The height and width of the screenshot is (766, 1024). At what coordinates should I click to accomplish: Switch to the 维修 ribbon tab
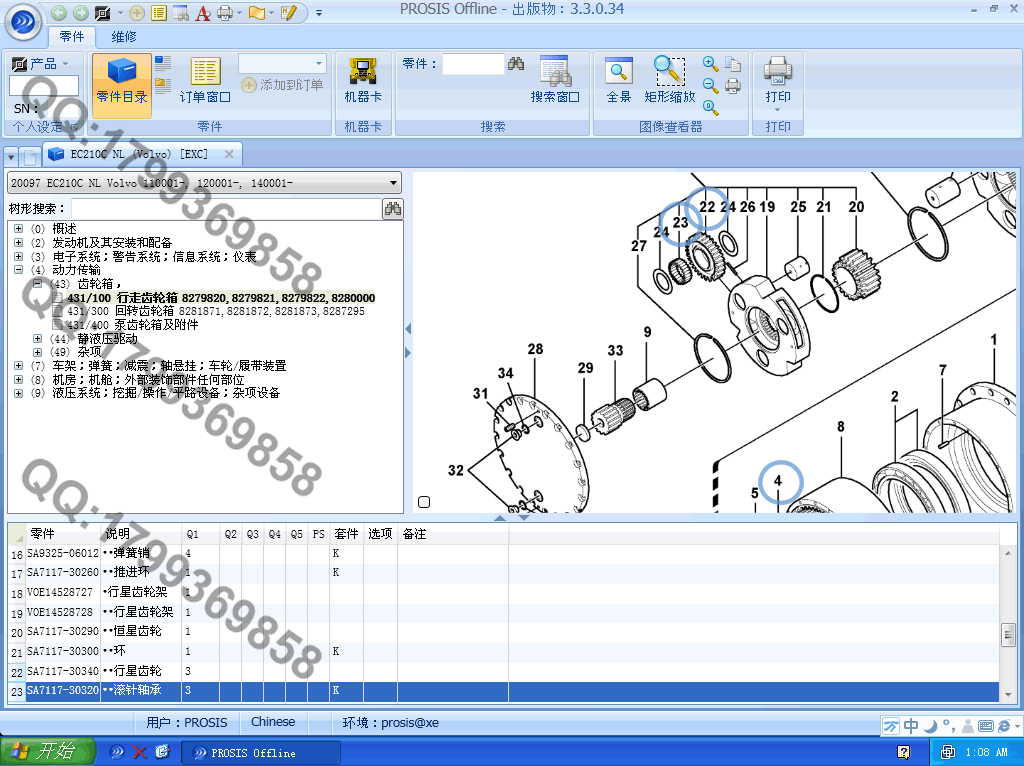[x=124, y=37]
